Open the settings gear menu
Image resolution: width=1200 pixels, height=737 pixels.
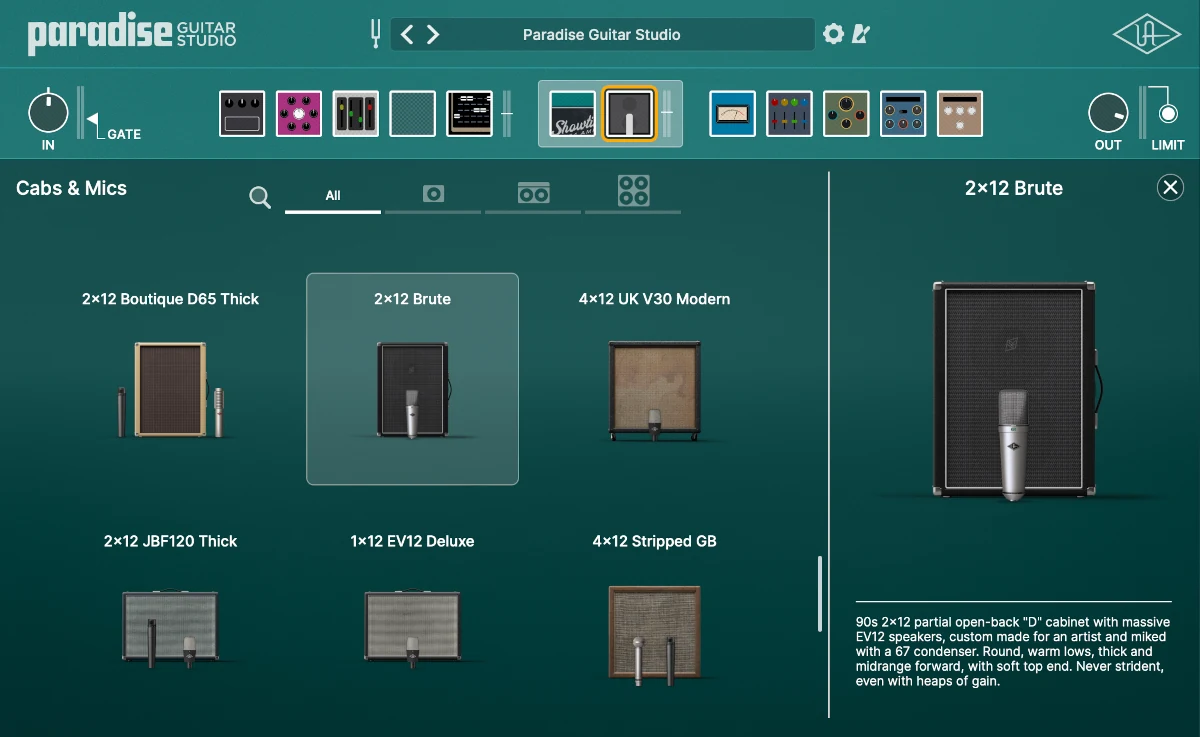(x=833, y=33)
